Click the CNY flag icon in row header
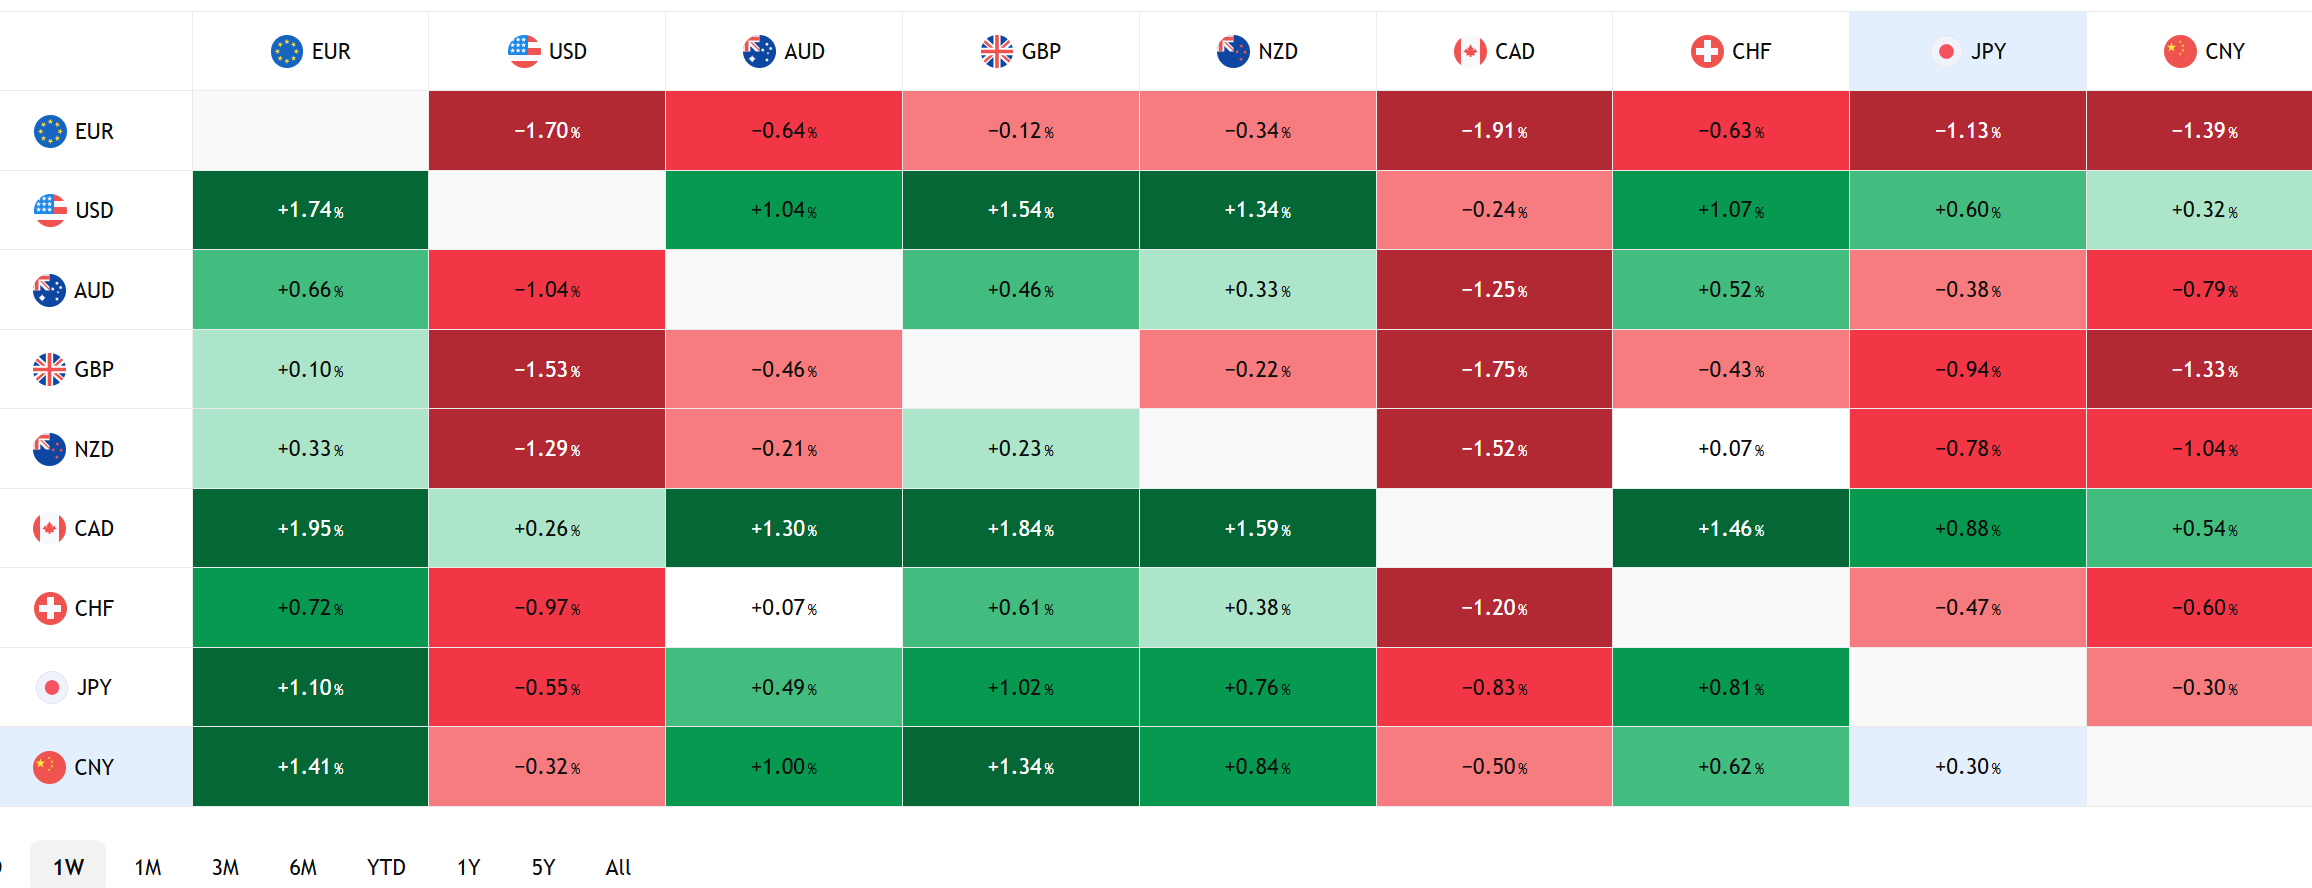2312x888 pixels. click(49, 767)
